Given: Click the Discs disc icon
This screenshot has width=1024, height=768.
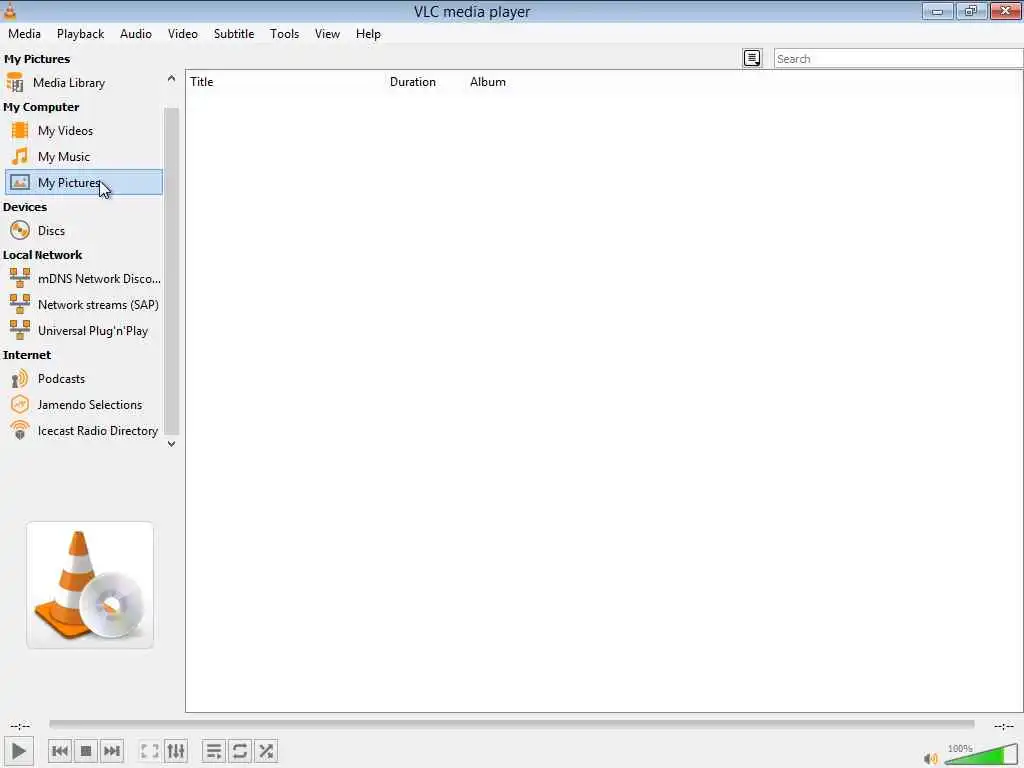Looking at the screenshot, I should (20, 231).
